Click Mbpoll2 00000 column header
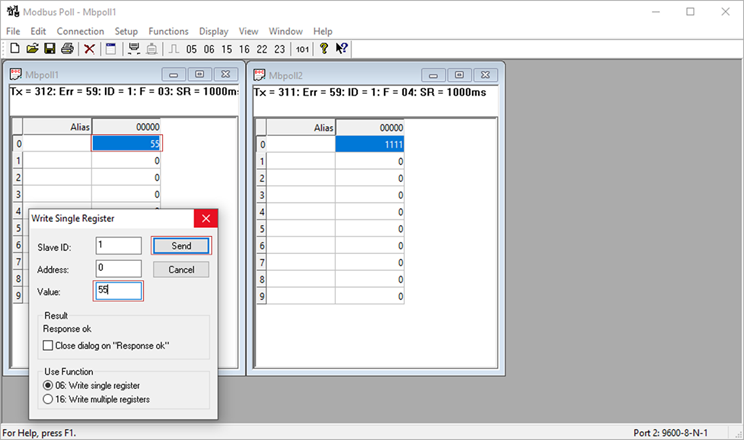 pyautogui.click(x=370, y=128)
